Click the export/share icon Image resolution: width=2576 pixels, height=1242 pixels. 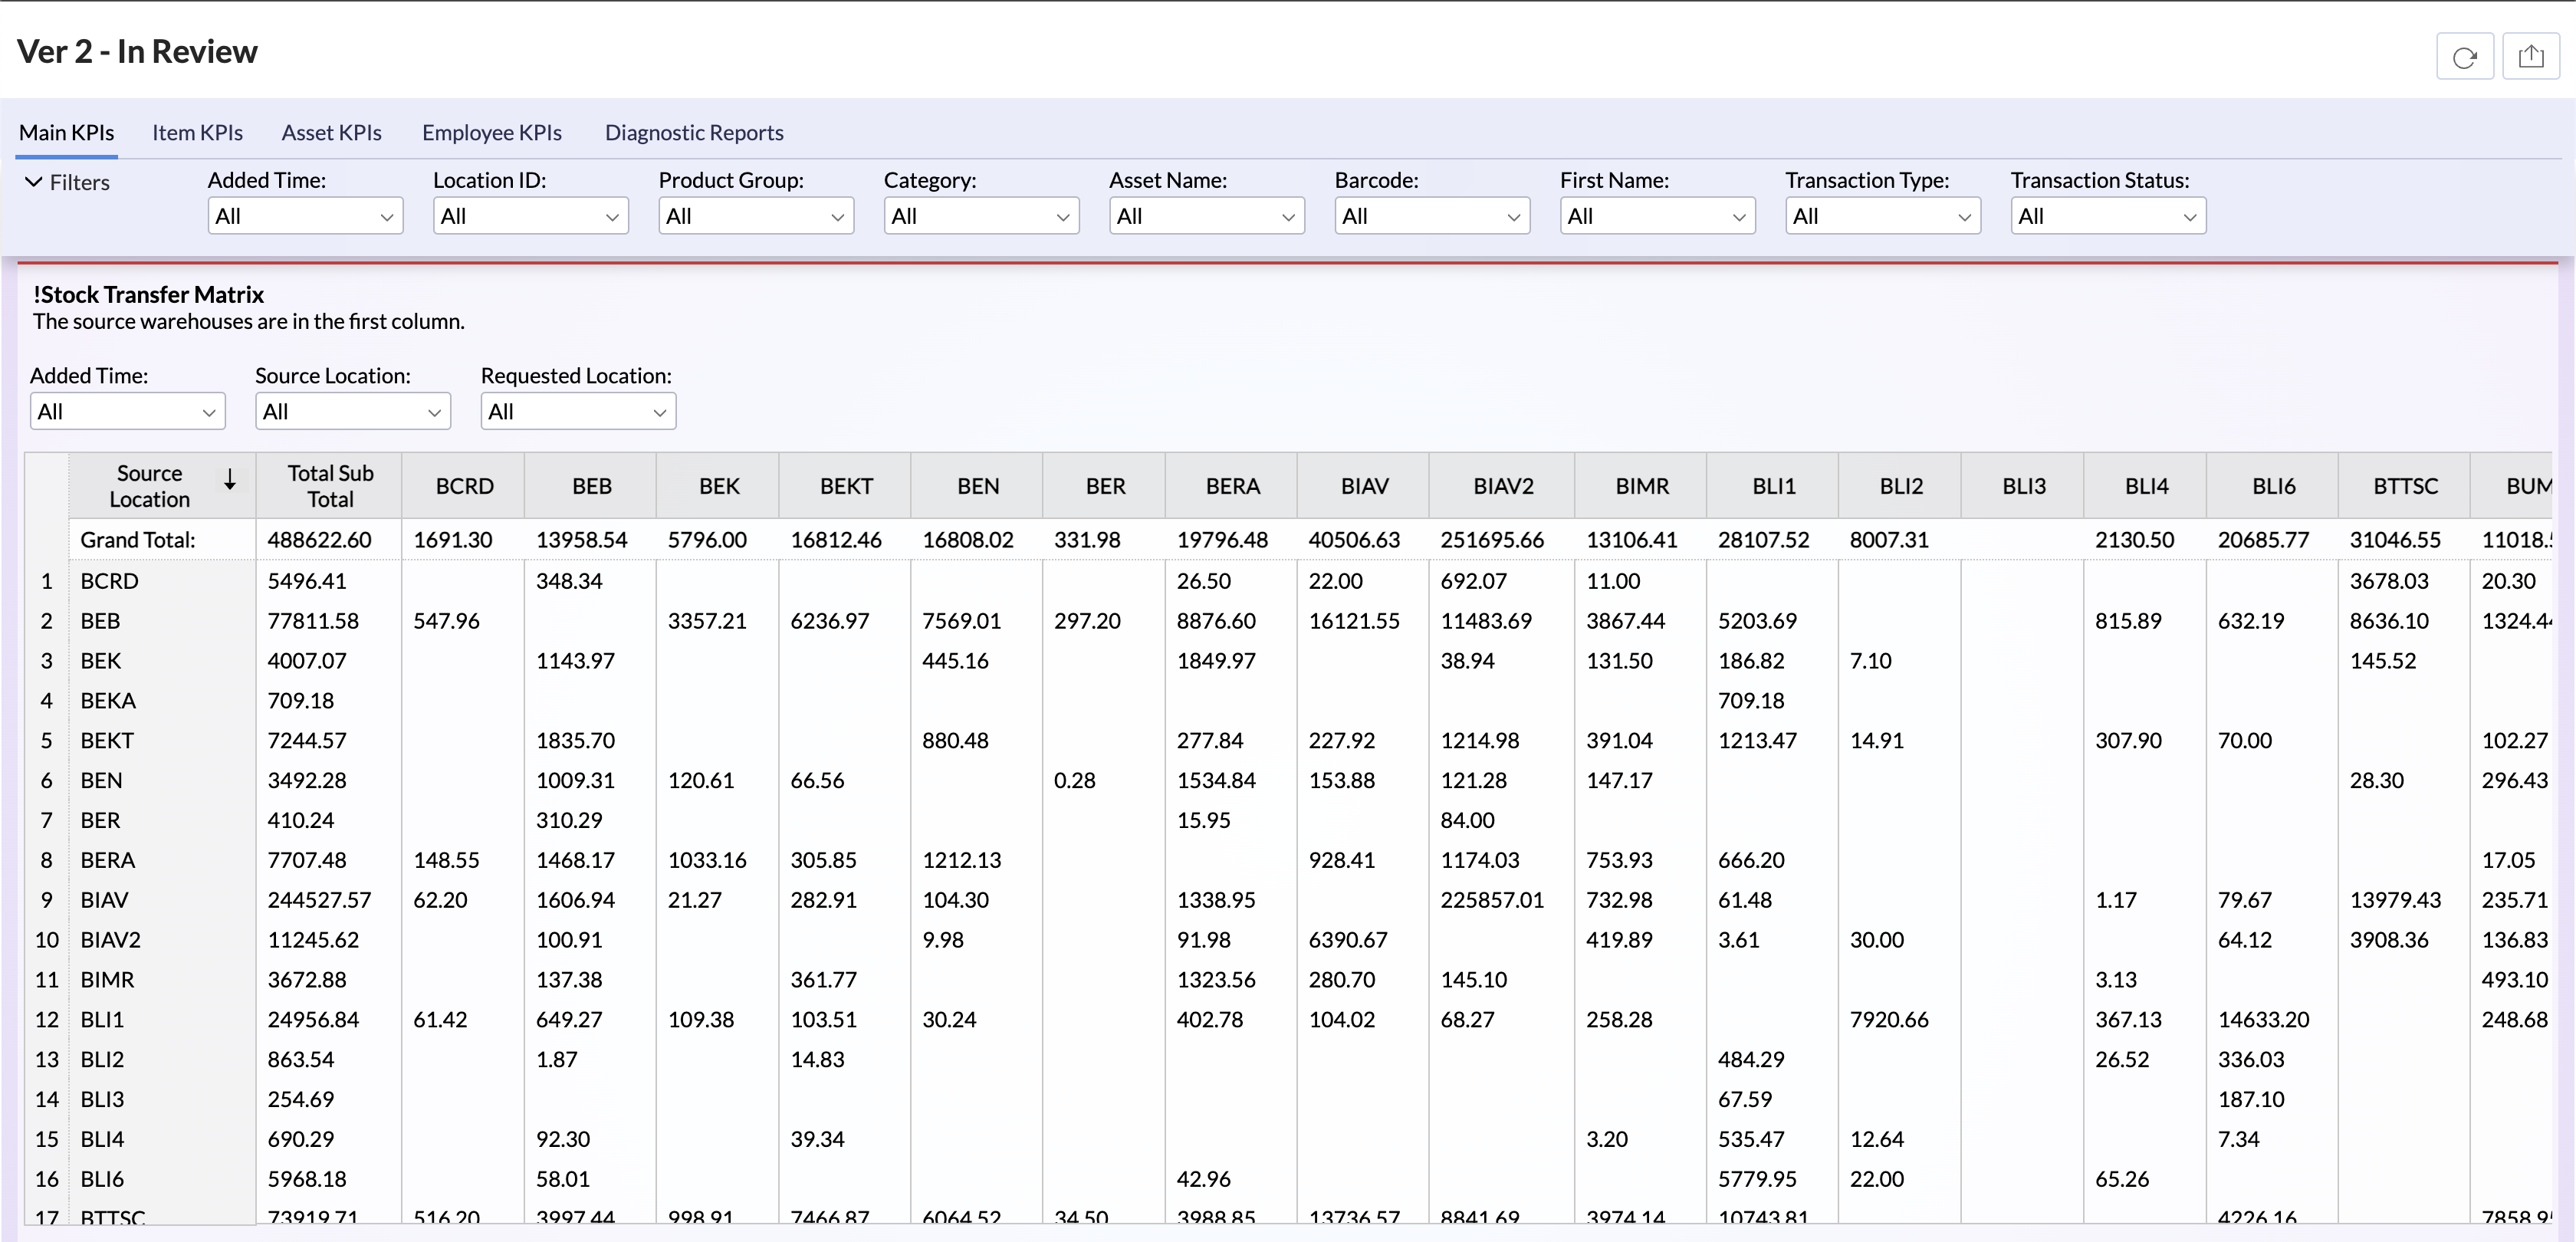pos(2530,57)
